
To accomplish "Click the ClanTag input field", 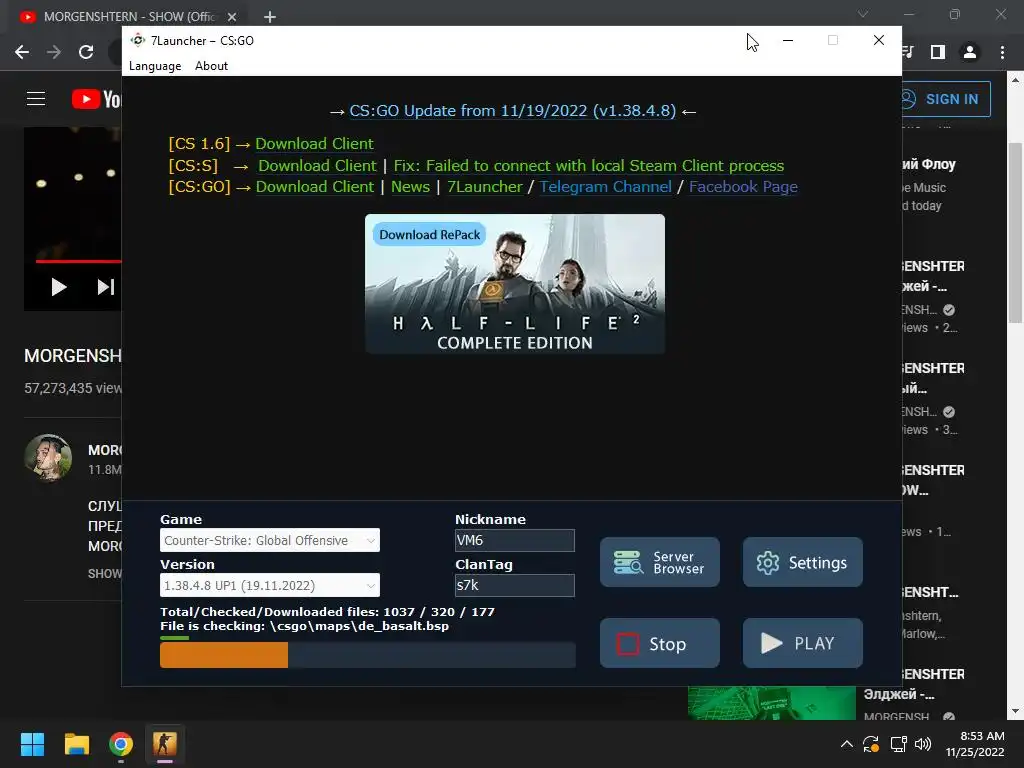I will [x=515, y=585].
